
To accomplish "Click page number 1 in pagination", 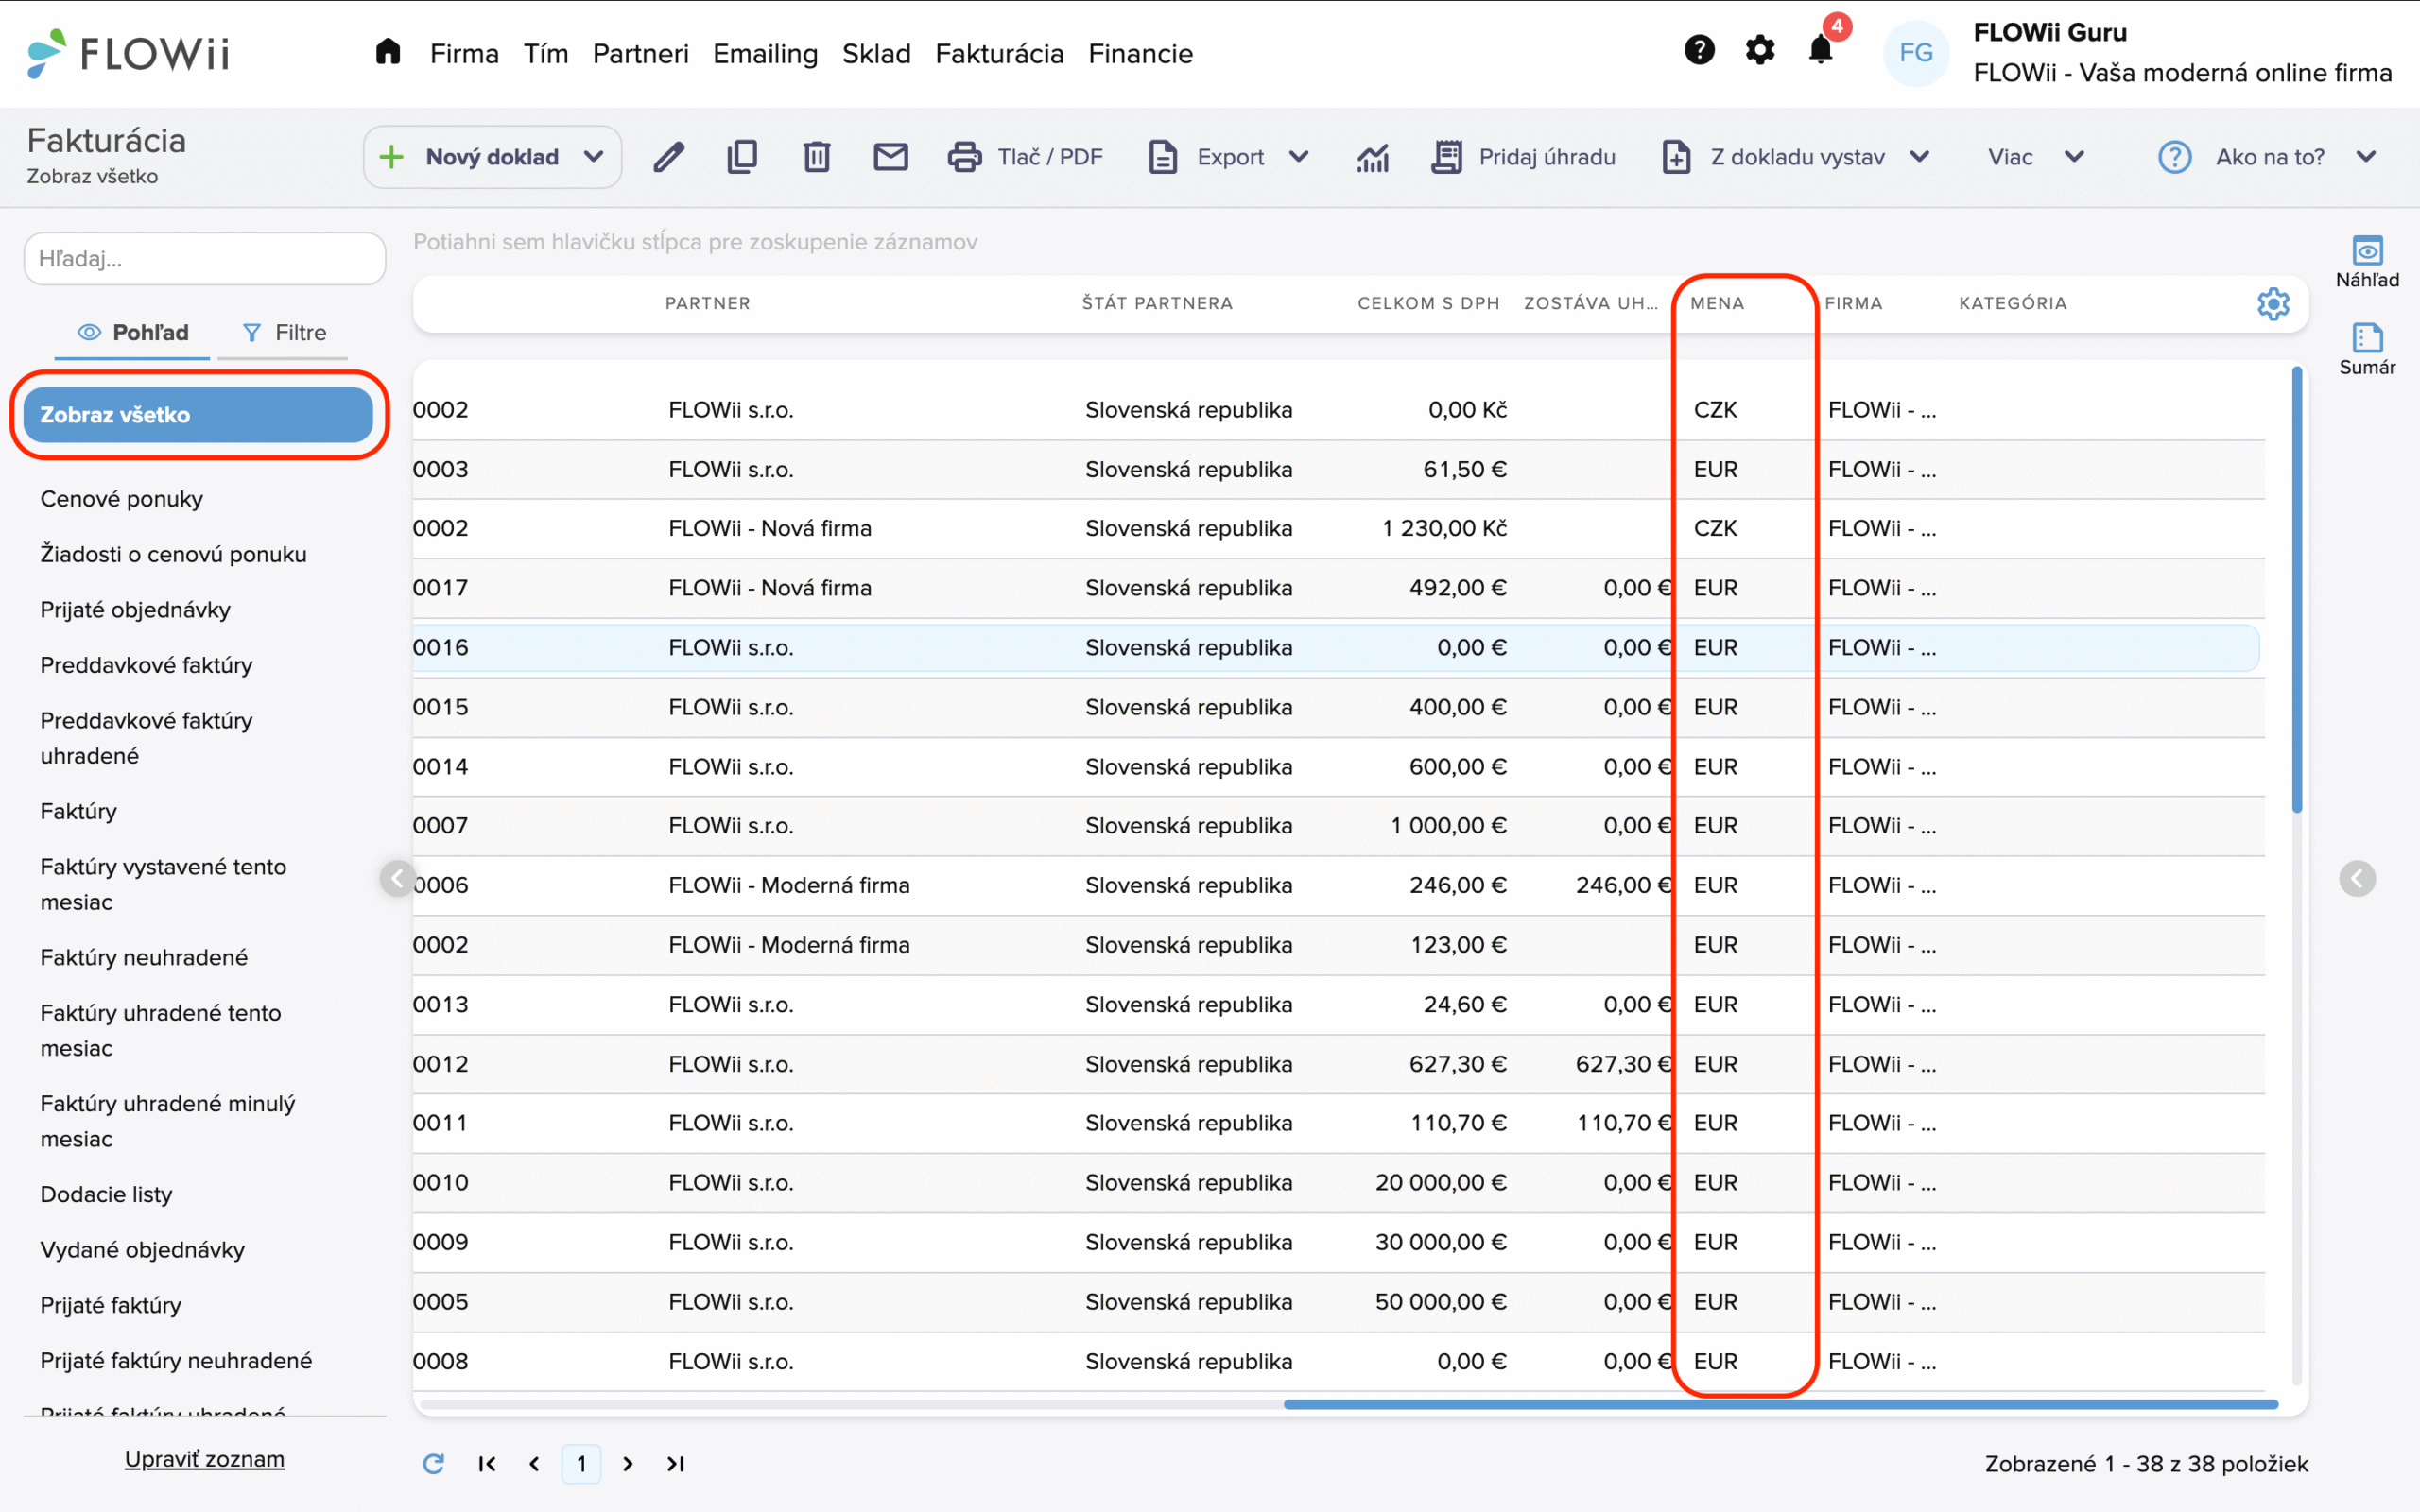I will (x=581, y=1463).
